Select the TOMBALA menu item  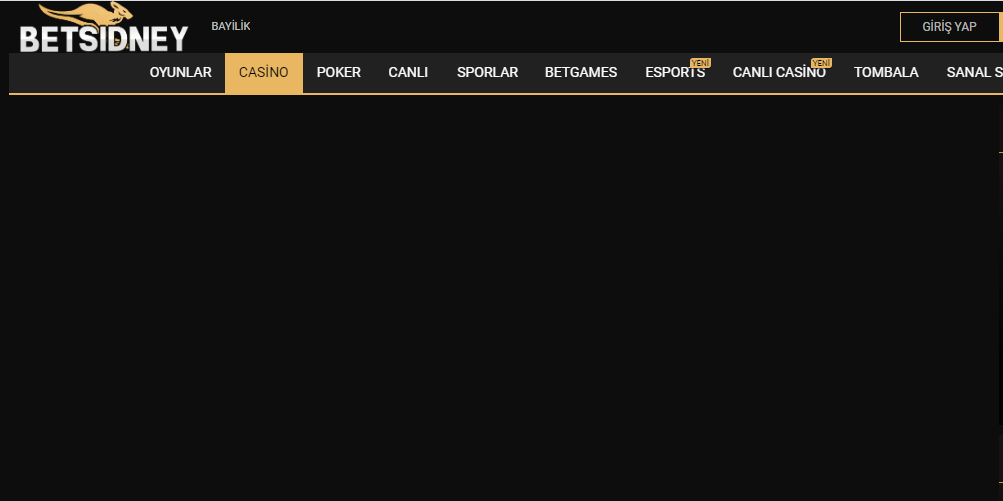(886, 72)
